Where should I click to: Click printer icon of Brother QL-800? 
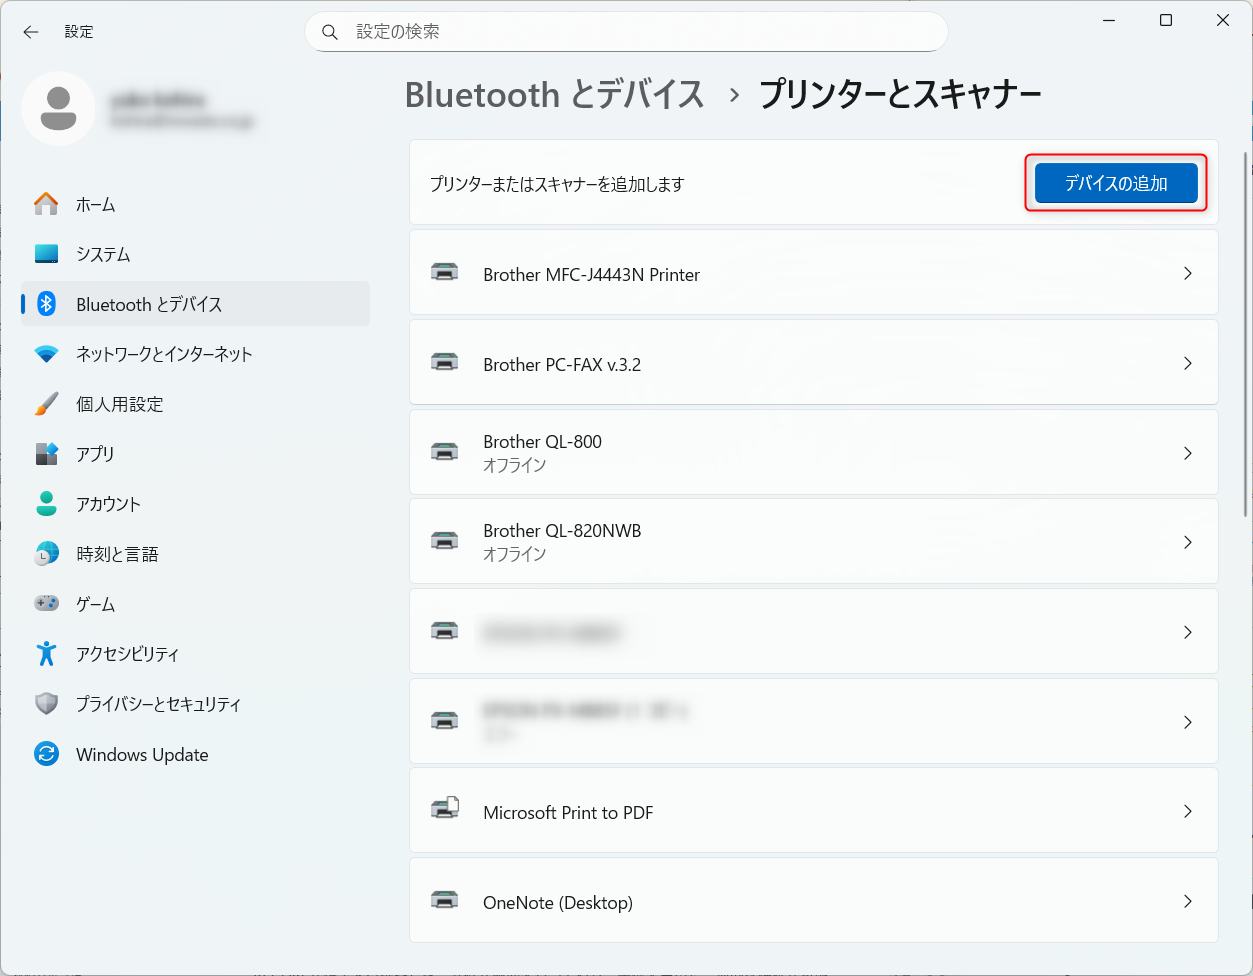tap(444, 452)
